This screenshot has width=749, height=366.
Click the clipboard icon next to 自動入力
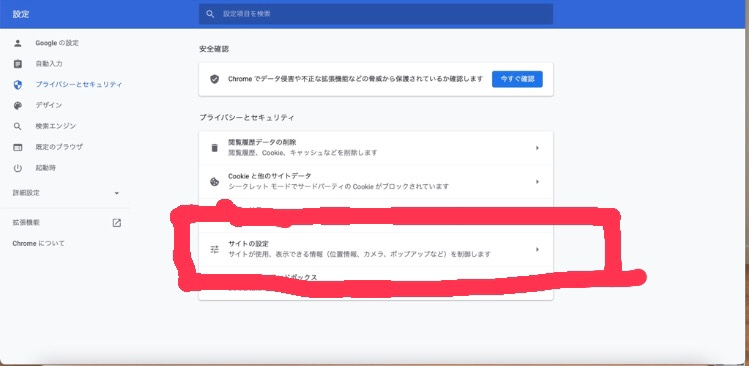[x=18, y=64]
